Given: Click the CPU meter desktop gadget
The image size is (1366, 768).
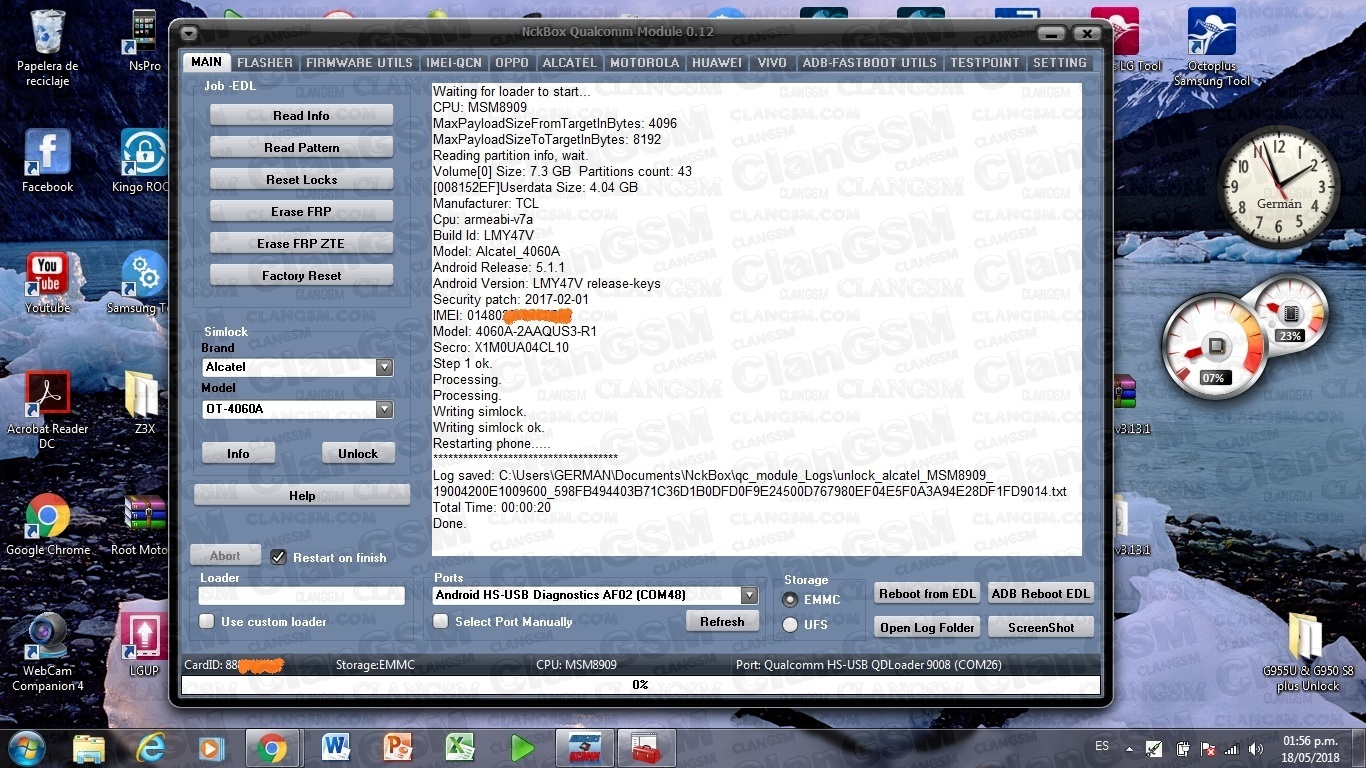Looking at the screenshot, I should 1214,346.
